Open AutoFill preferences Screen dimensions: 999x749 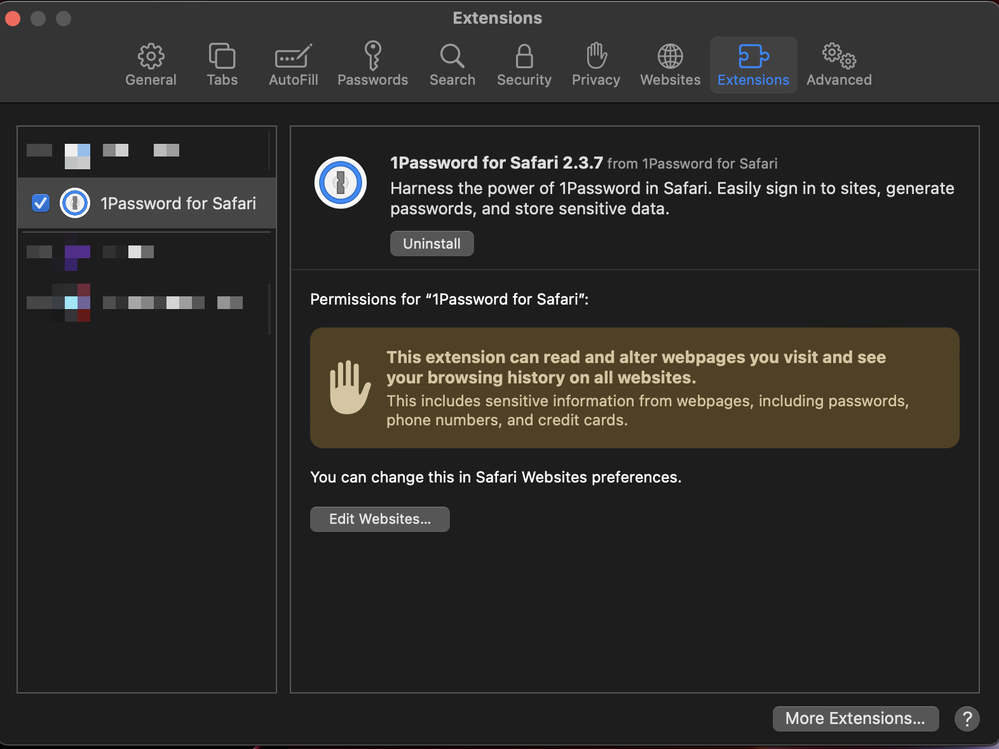293,65
